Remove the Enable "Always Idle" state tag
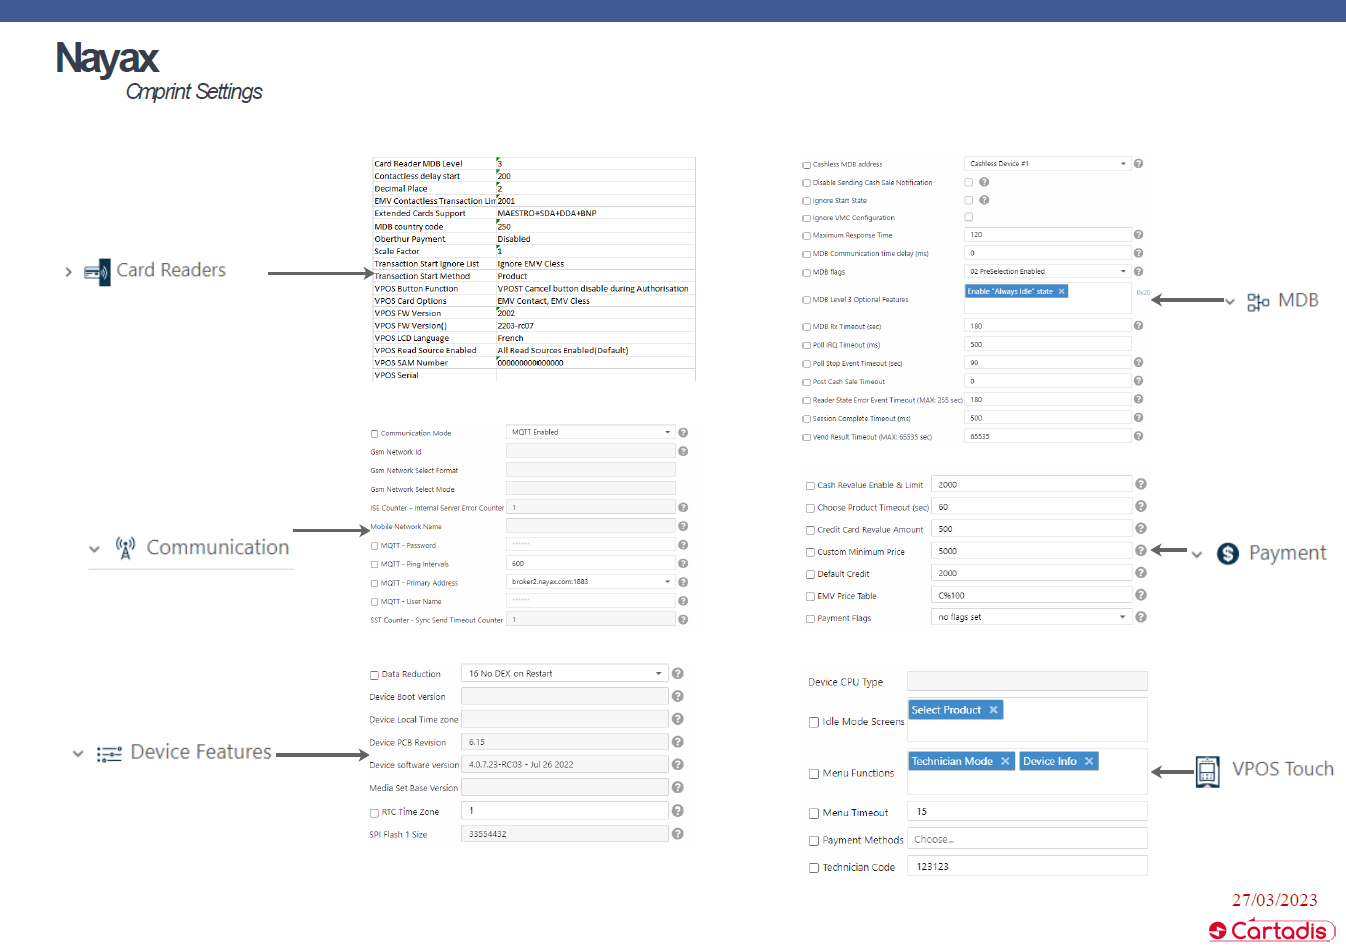The height and width of the screenshot is (951, 1346). [1062, 291]
